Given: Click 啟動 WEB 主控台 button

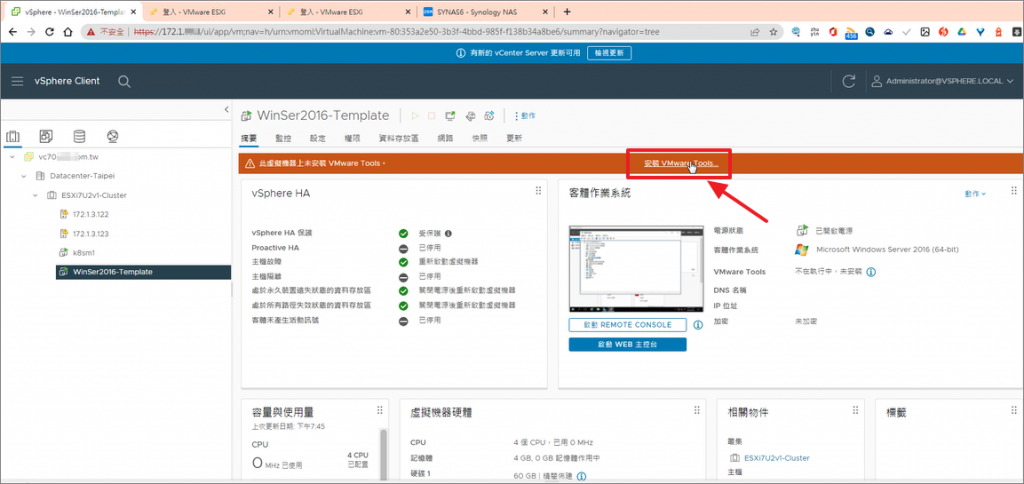Looking at the screenshot, I should pos(628,345).
